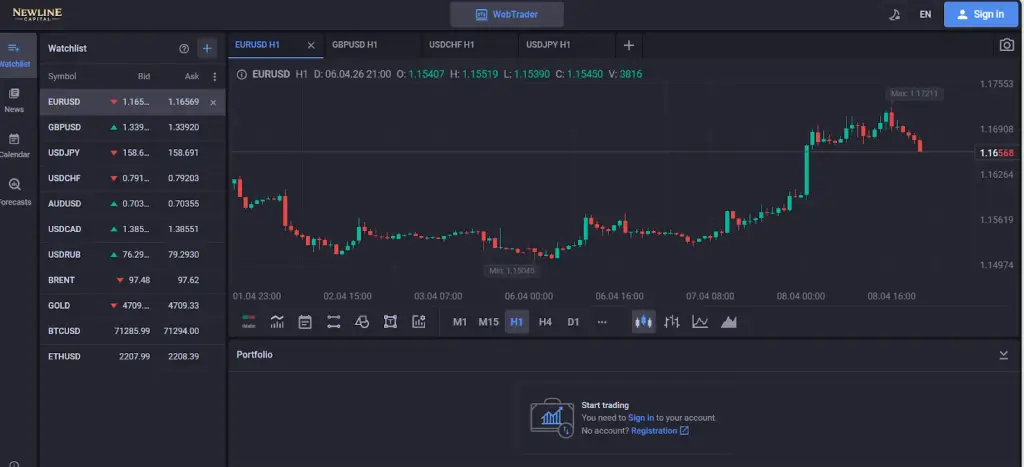This screenshot has height=467, width=1024.
Task: Close the EURUSD H1 chart tab
Action: tap(311, 45)
